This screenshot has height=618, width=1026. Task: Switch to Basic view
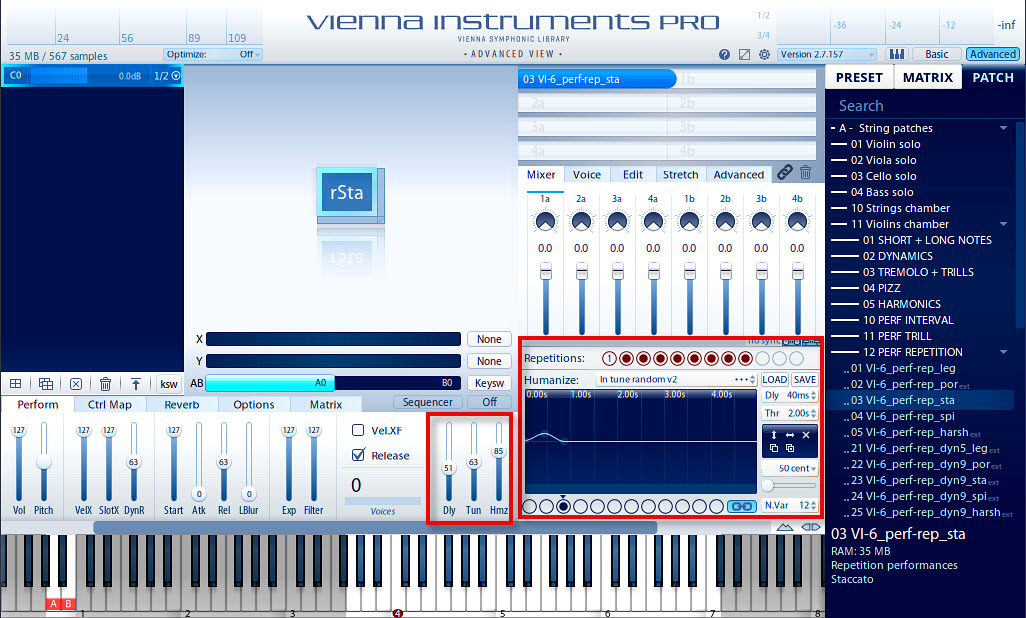(936, 54)
